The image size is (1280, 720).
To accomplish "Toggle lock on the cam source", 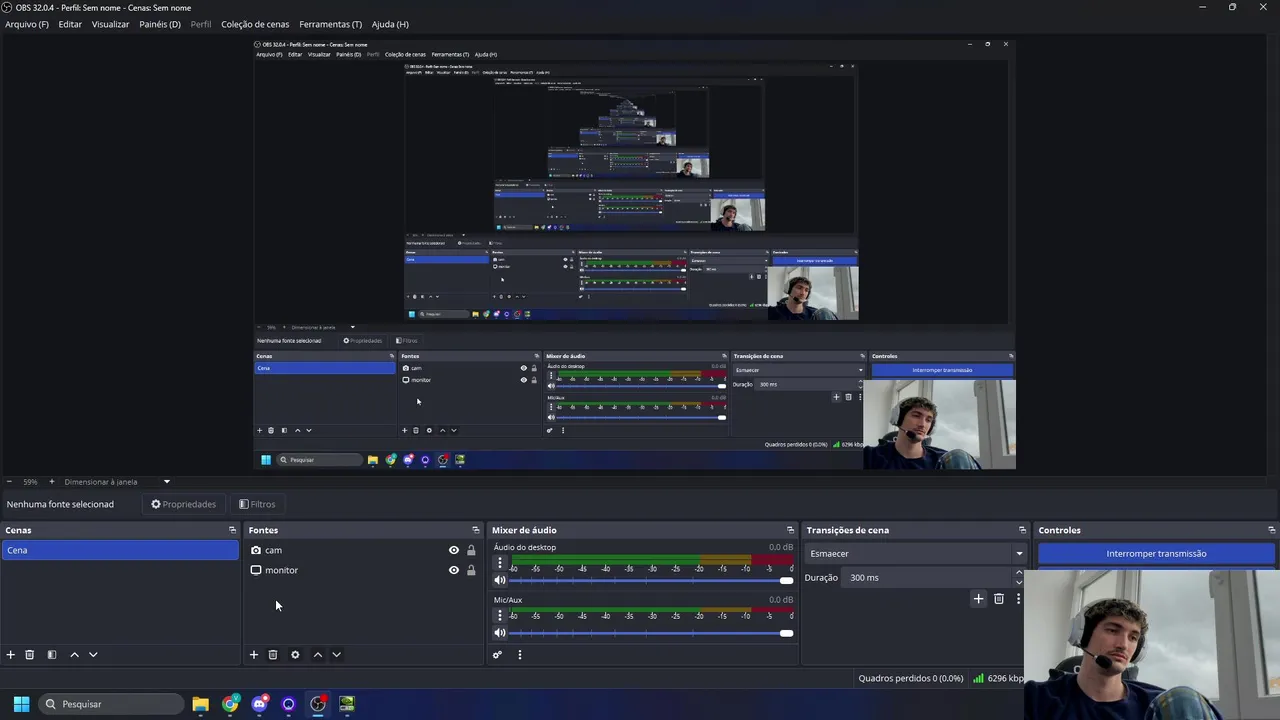I will [x=471, y=550].
